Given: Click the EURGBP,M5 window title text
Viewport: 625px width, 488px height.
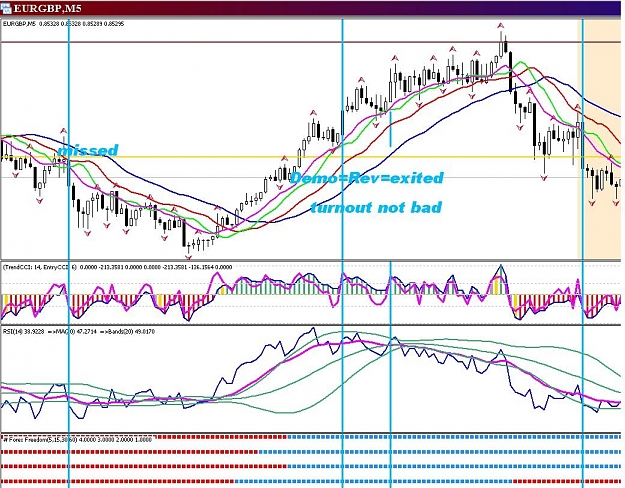Looking at the screenshot, I should (x=47, y=8).
